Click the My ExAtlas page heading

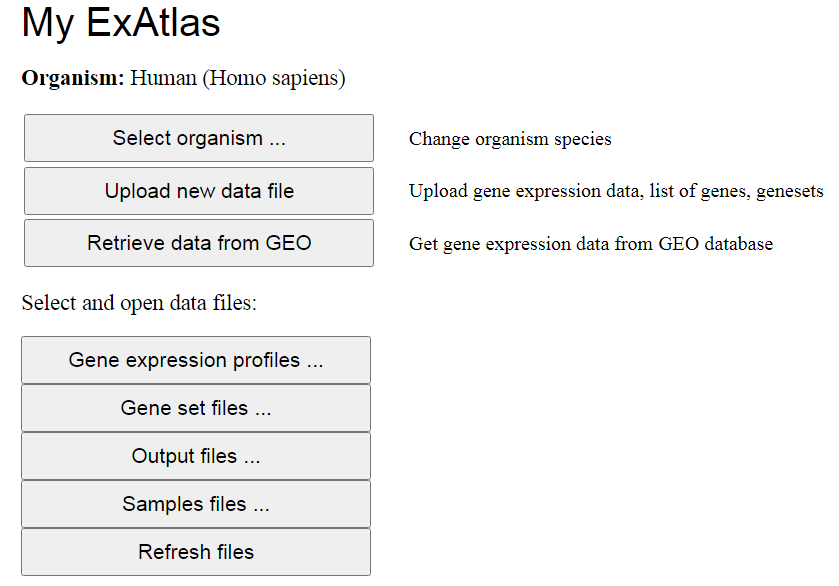click(121, 23)
